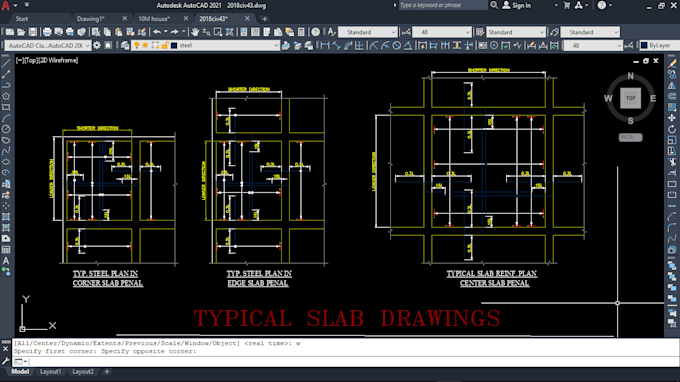Switch to the Drawing1* tab
Viewport: 680px width, 382px height.
tap(91, 19)
